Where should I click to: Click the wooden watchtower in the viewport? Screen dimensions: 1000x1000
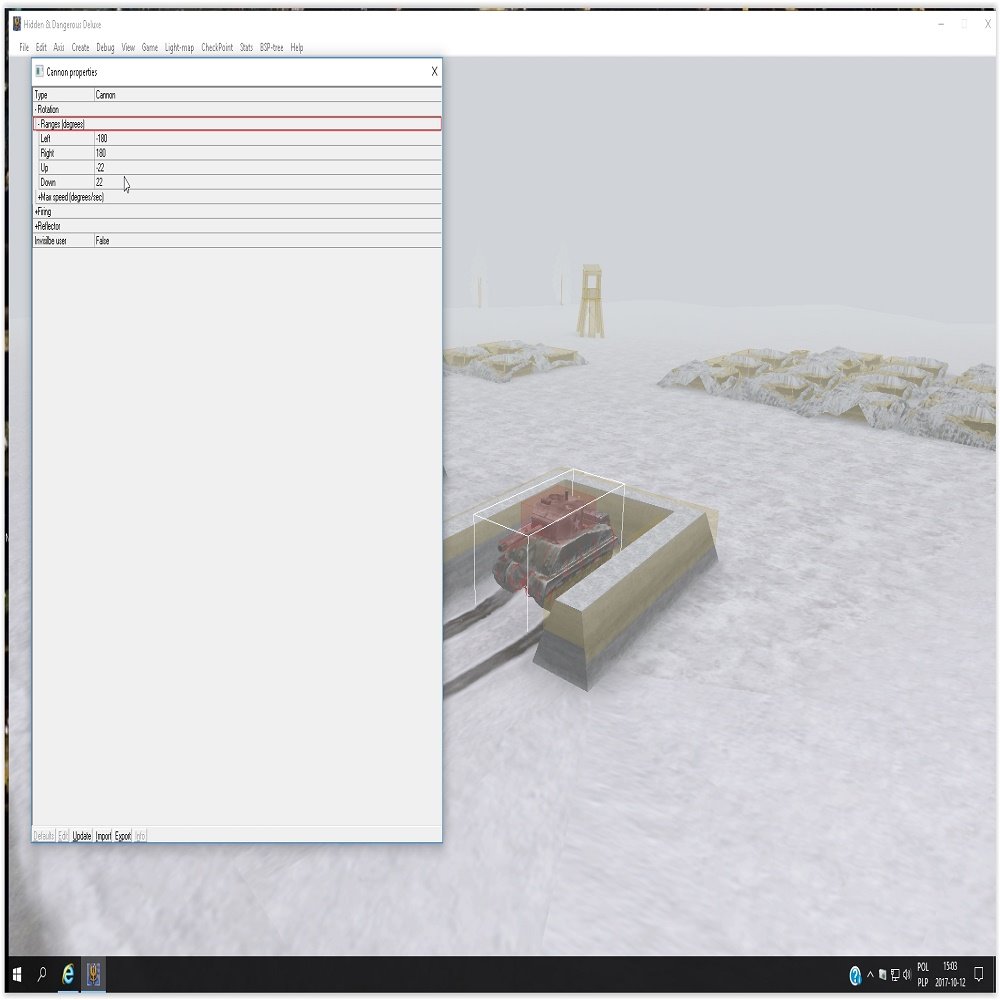pos(590,300)
